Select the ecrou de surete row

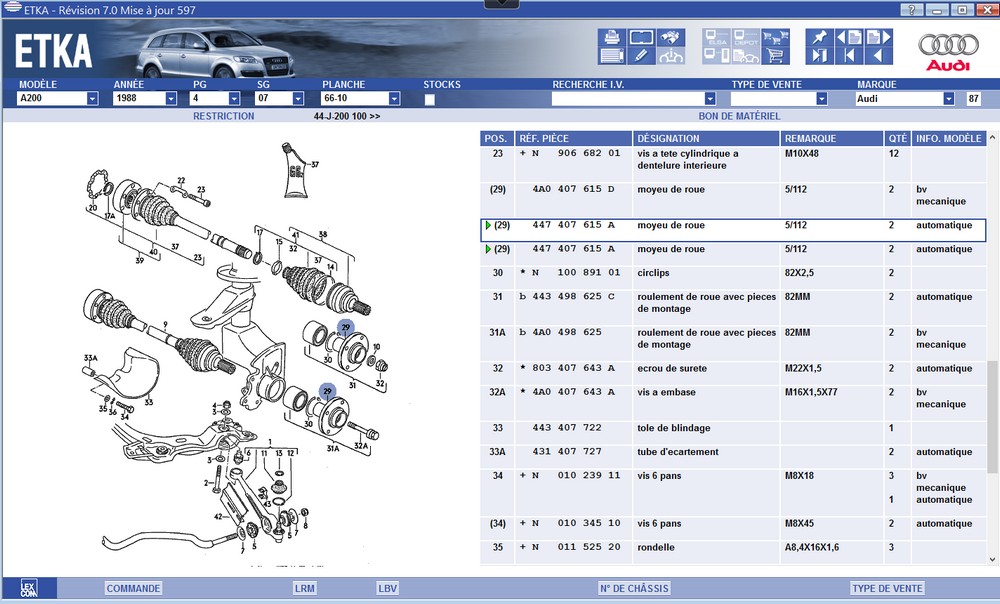[x=733, y=374]
